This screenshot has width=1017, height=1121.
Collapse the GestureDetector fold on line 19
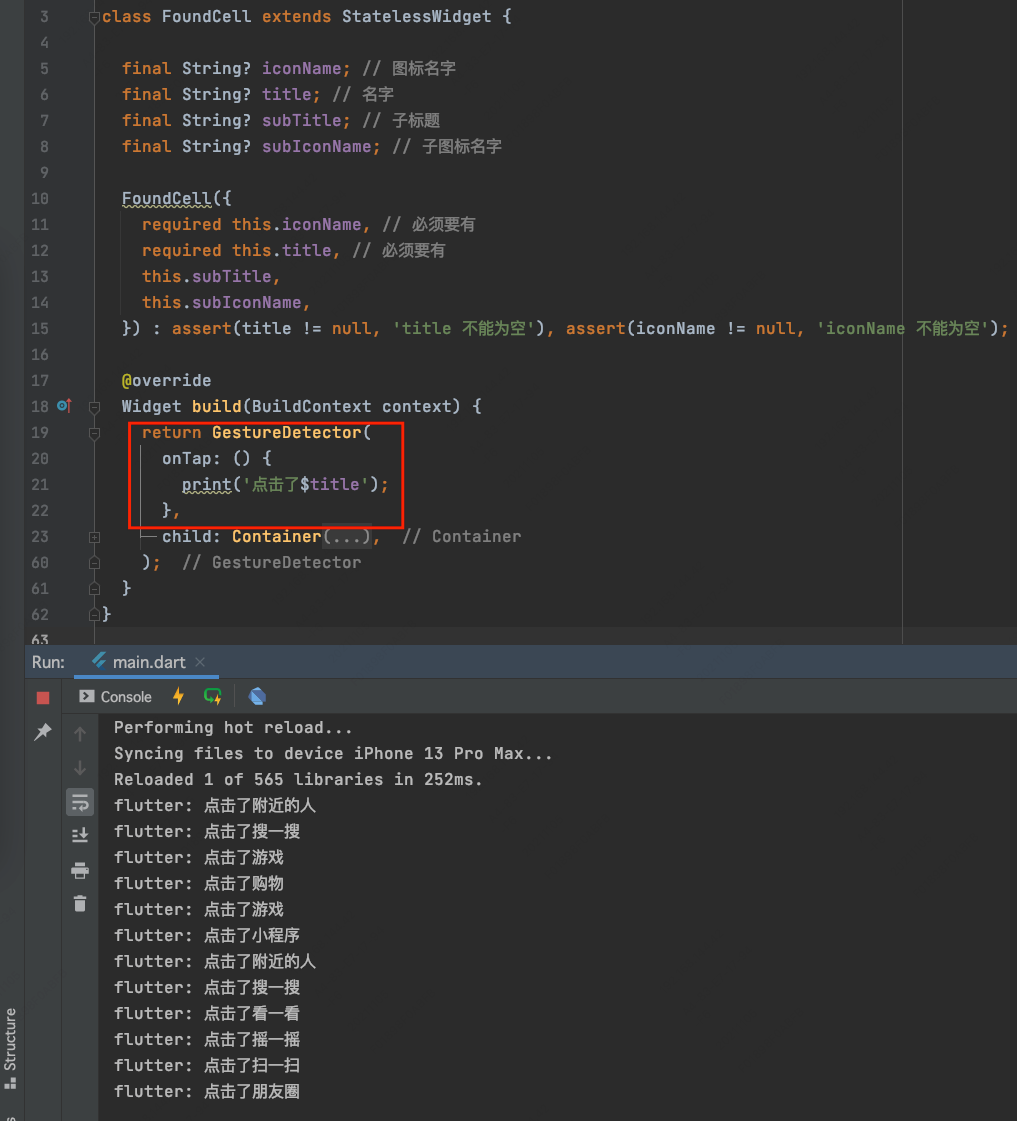[94, 433]
